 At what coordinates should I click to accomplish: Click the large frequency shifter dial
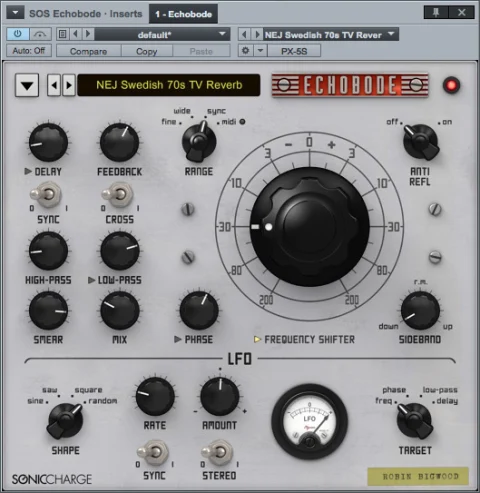[309, 227]
